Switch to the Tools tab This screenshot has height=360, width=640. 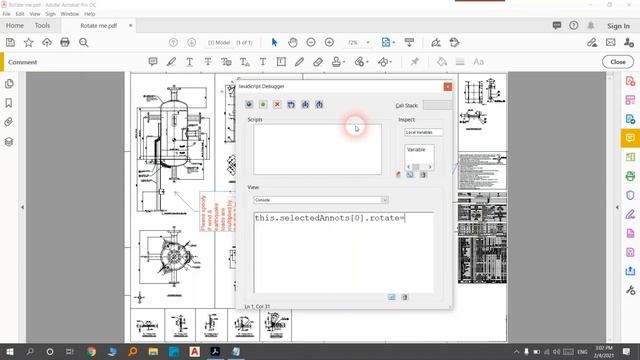[42, 25]
